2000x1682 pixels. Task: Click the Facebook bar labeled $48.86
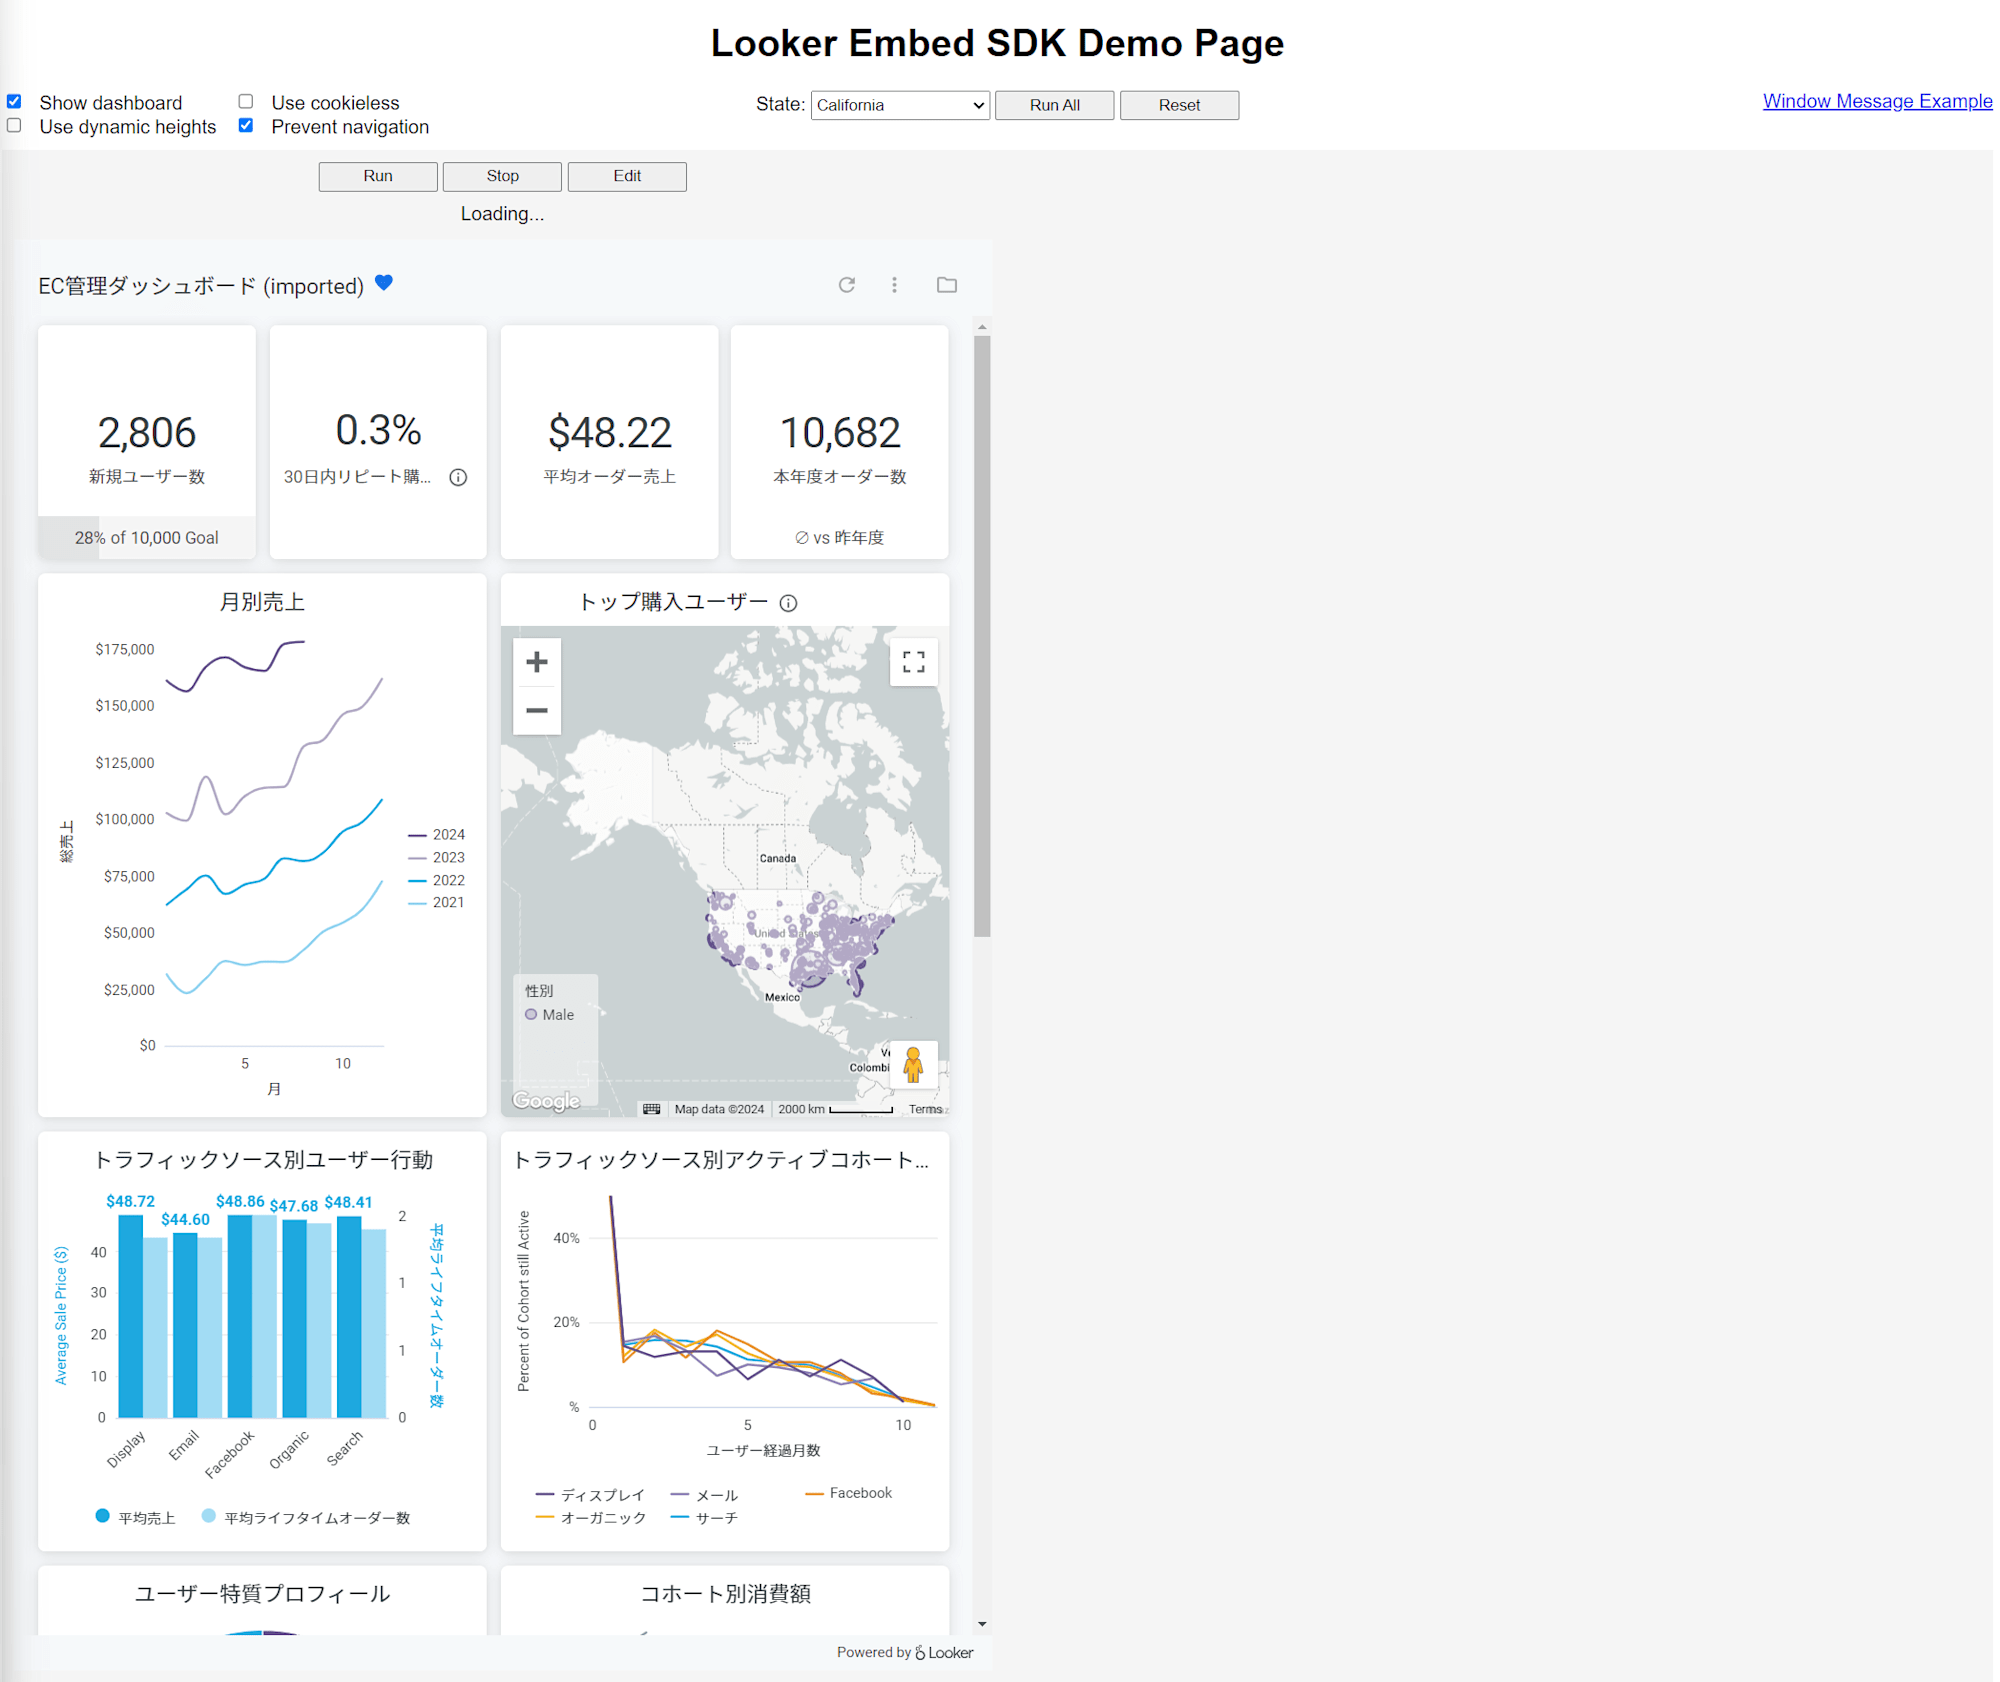tap(241, 1318)
